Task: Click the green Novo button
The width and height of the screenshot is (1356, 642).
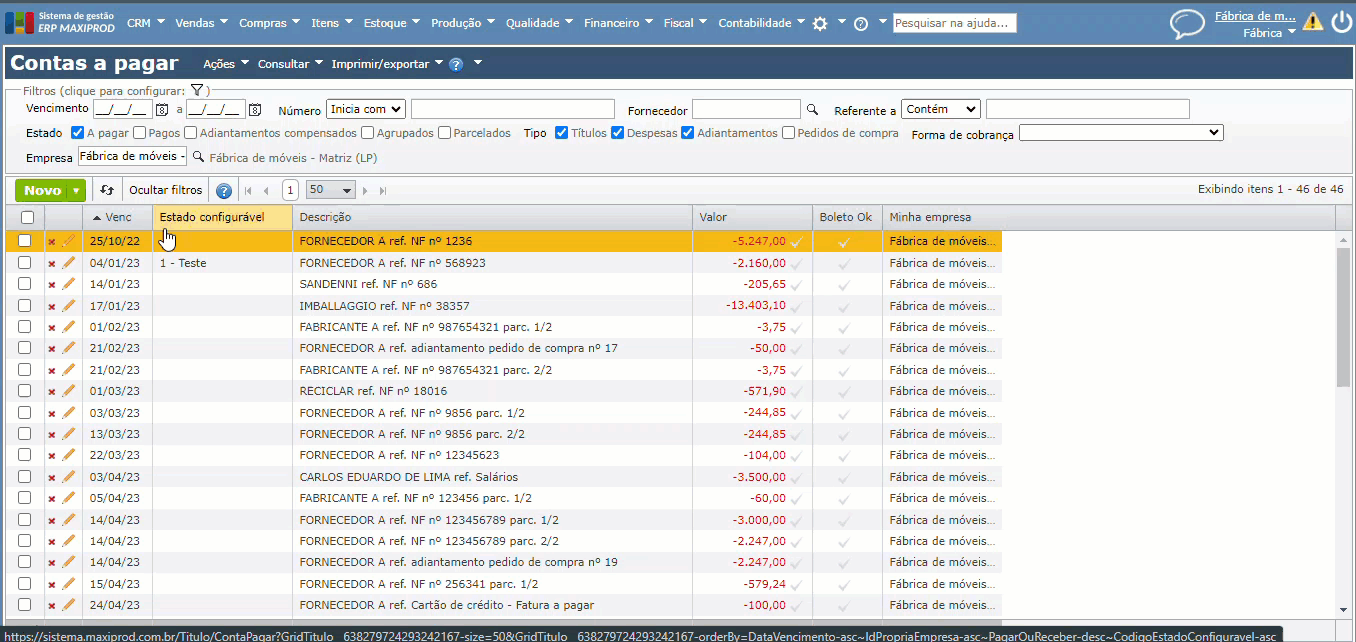Action: click(42, 190)
